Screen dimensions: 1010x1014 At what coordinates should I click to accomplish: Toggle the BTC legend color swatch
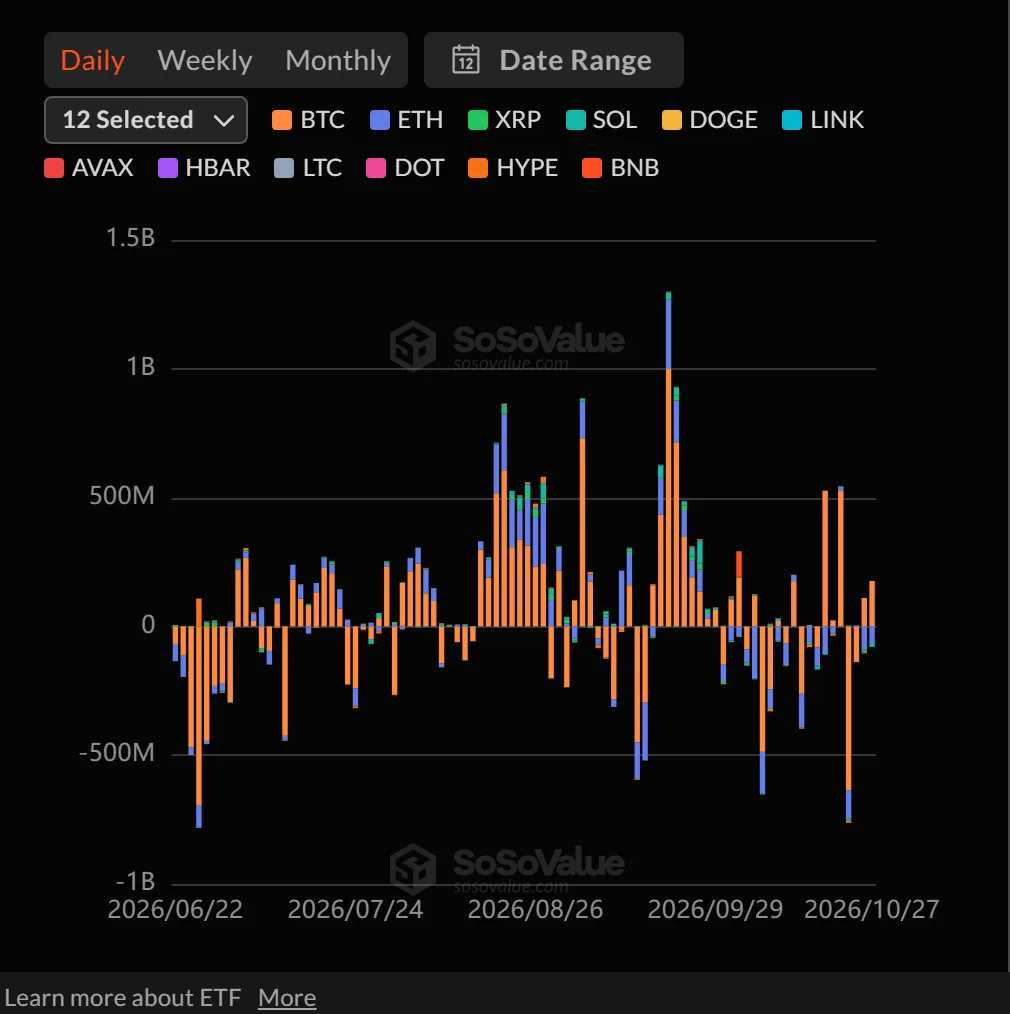[282, 120]
